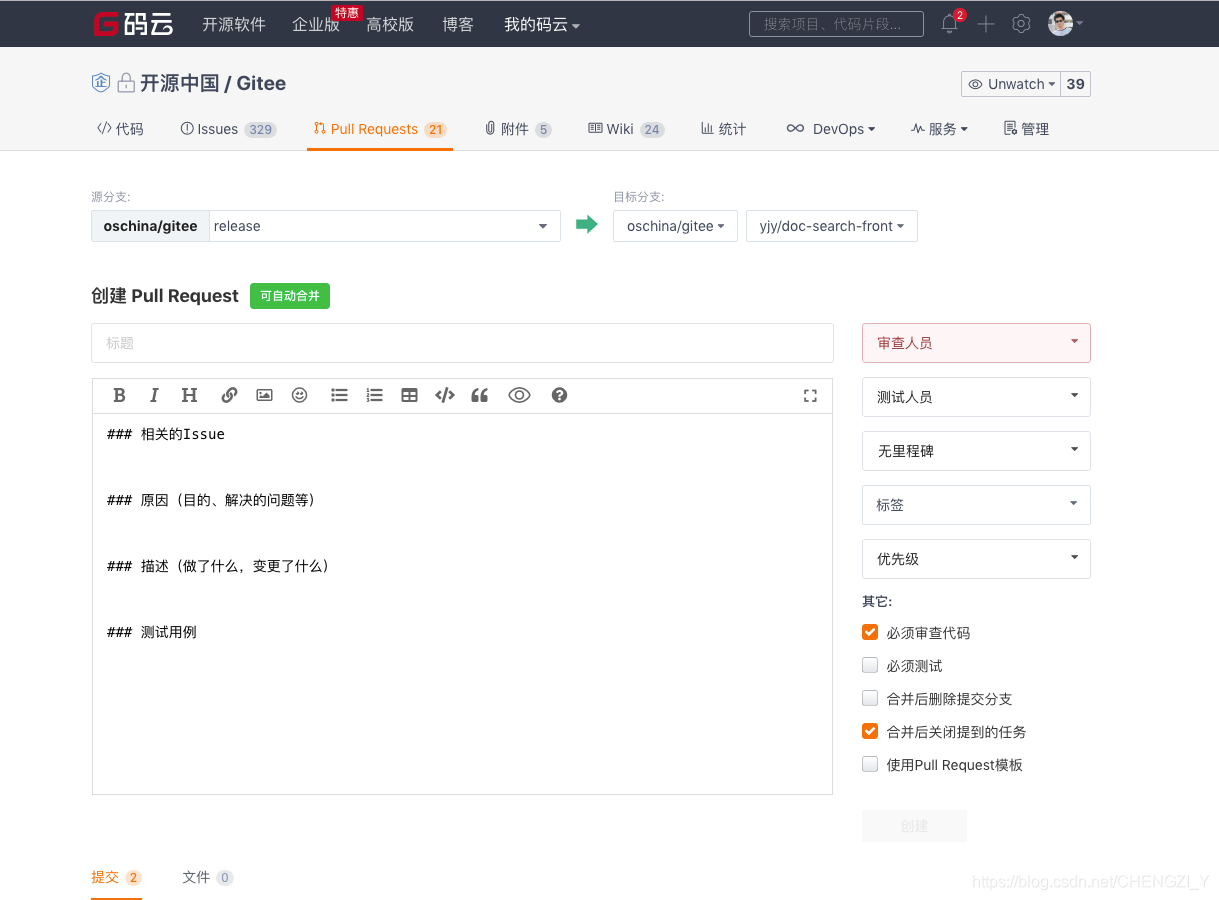The image size is (1219, 900).
Task: Click the 可自动合并 badge
Action: click(290, 296)
